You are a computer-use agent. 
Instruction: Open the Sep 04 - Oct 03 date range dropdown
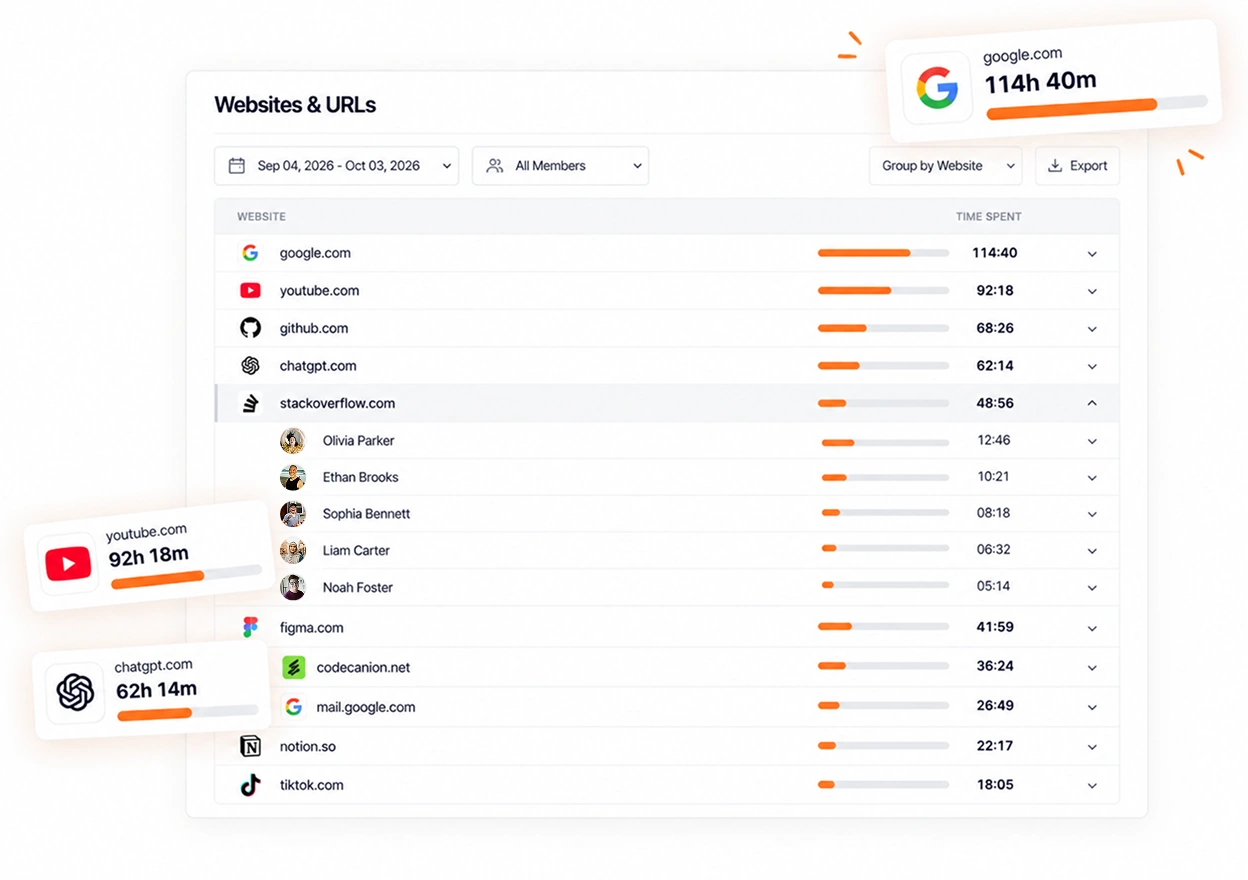point(336,166)
